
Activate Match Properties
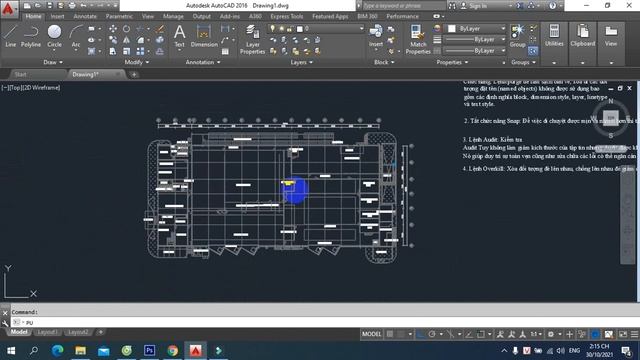click(418, 39)
